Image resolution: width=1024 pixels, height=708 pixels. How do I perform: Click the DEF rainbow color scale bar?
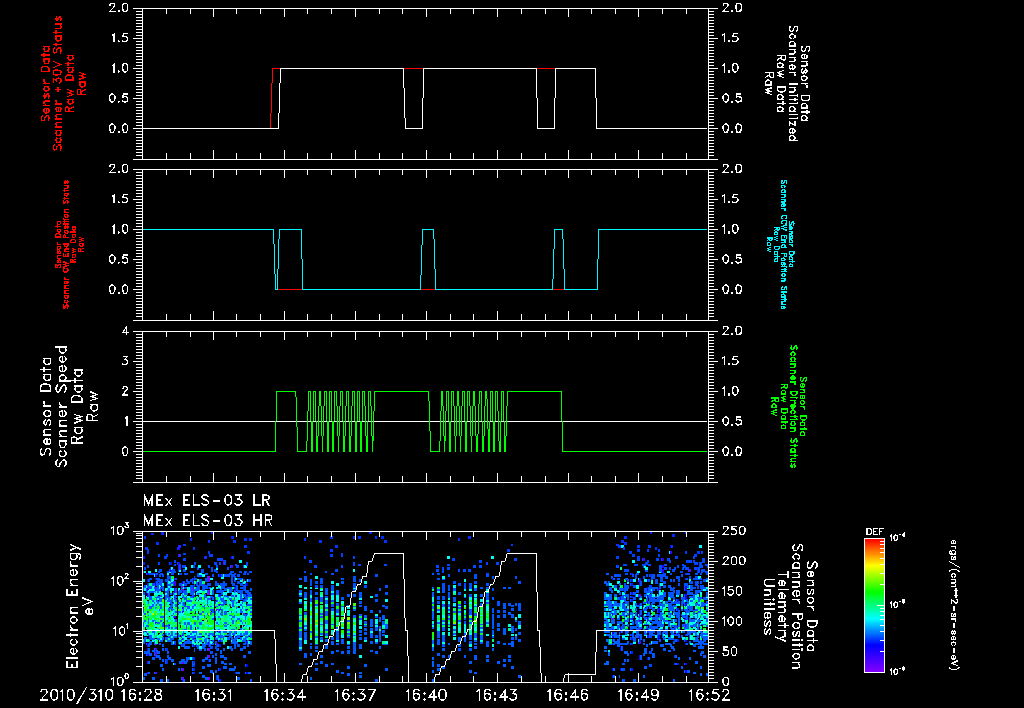[874, 605]
